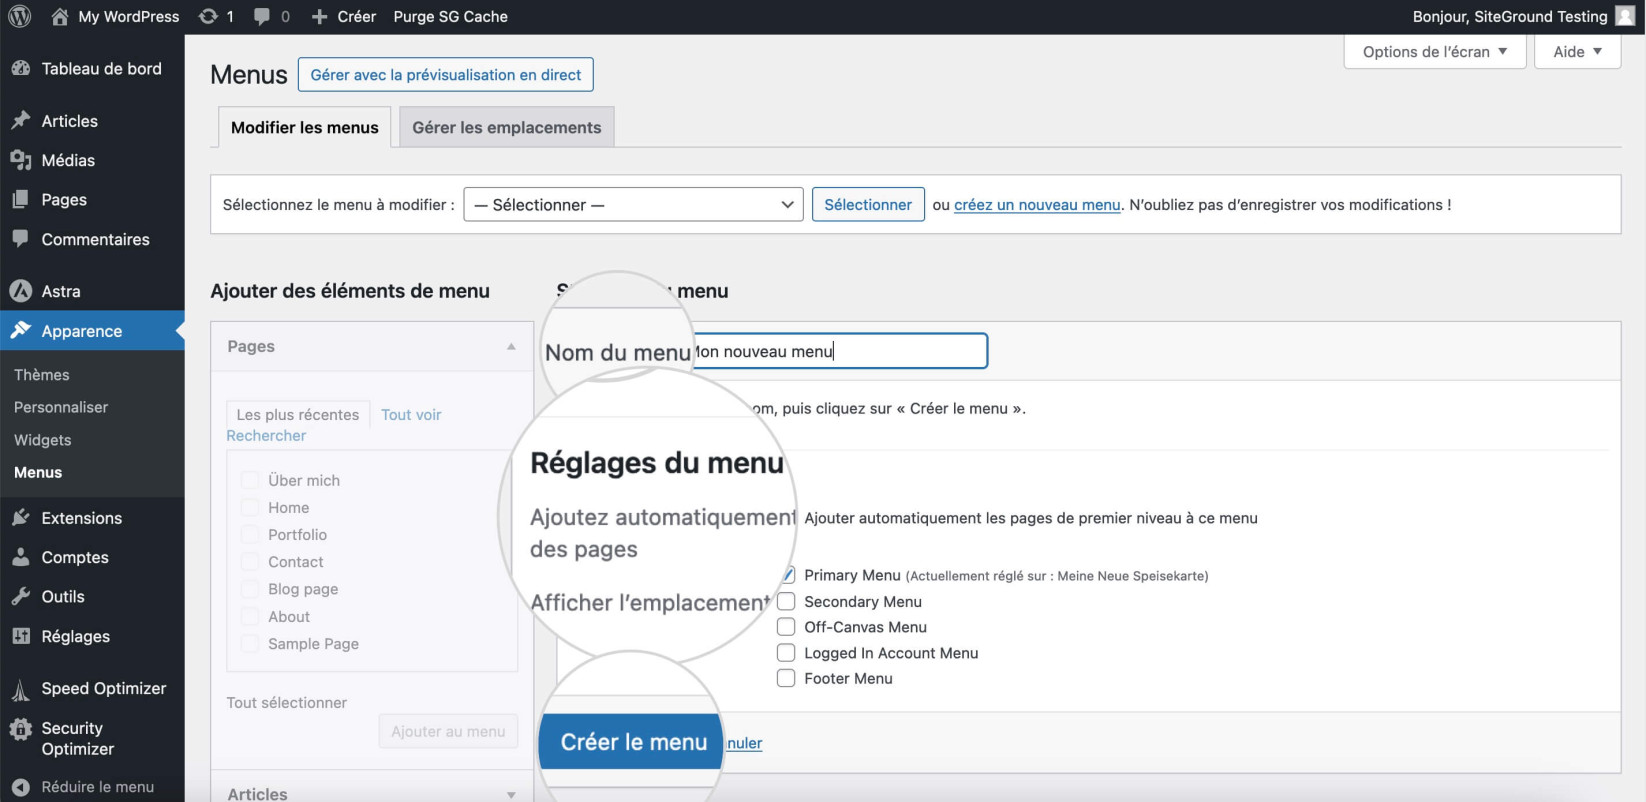1646x802 pixels.
Task: Click the Créer le menu button
Action: point(631,742)
